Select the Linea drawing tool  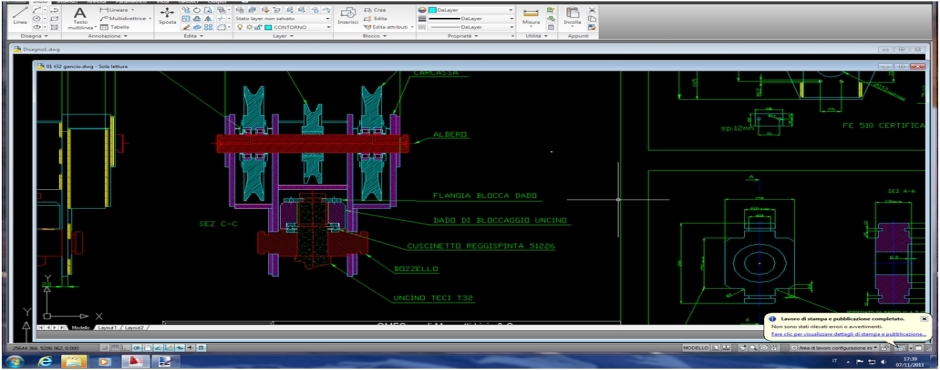click(x=20, y=16)
